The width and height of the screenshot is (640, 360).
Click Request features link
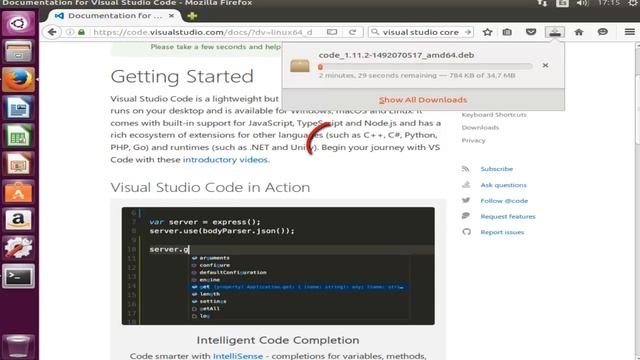click(x=508, y=216)
